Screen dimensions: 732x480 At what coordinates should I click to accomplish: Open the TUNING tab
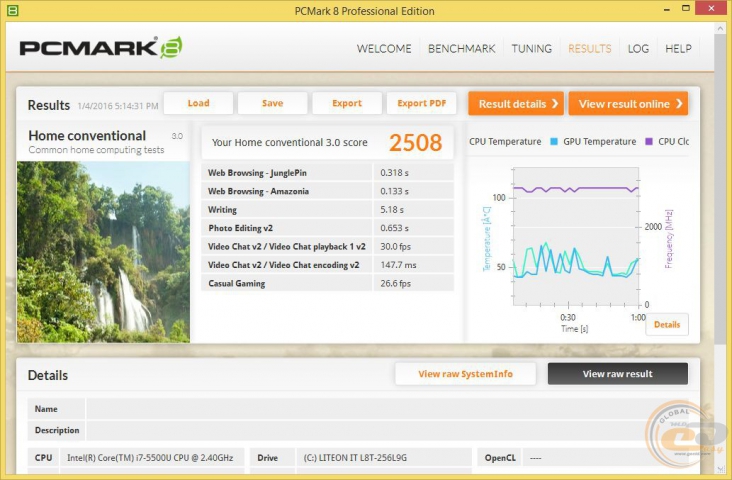click(531, 49)
